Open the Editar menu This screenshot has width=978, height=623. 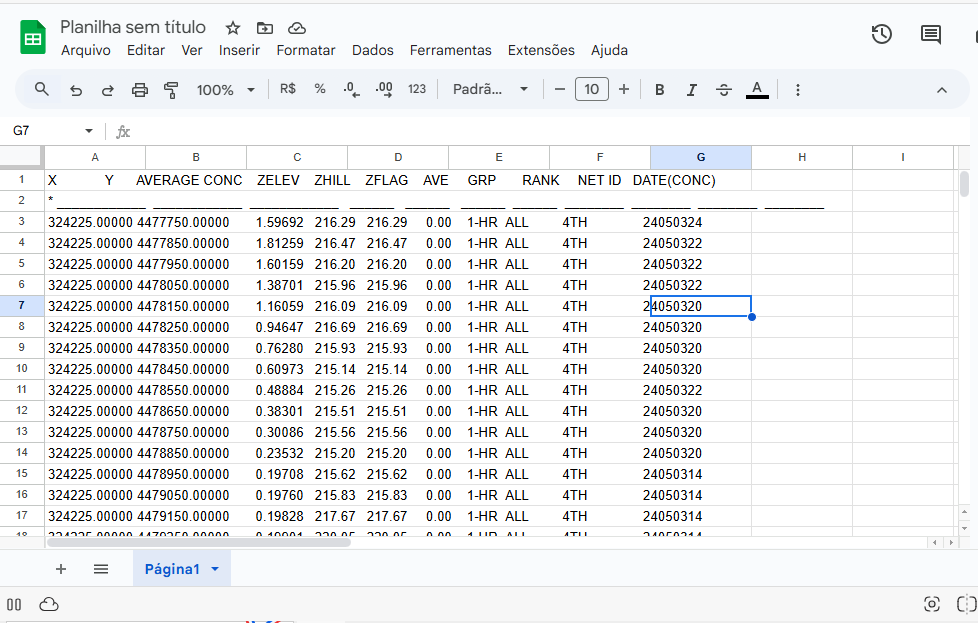(146, 51)
